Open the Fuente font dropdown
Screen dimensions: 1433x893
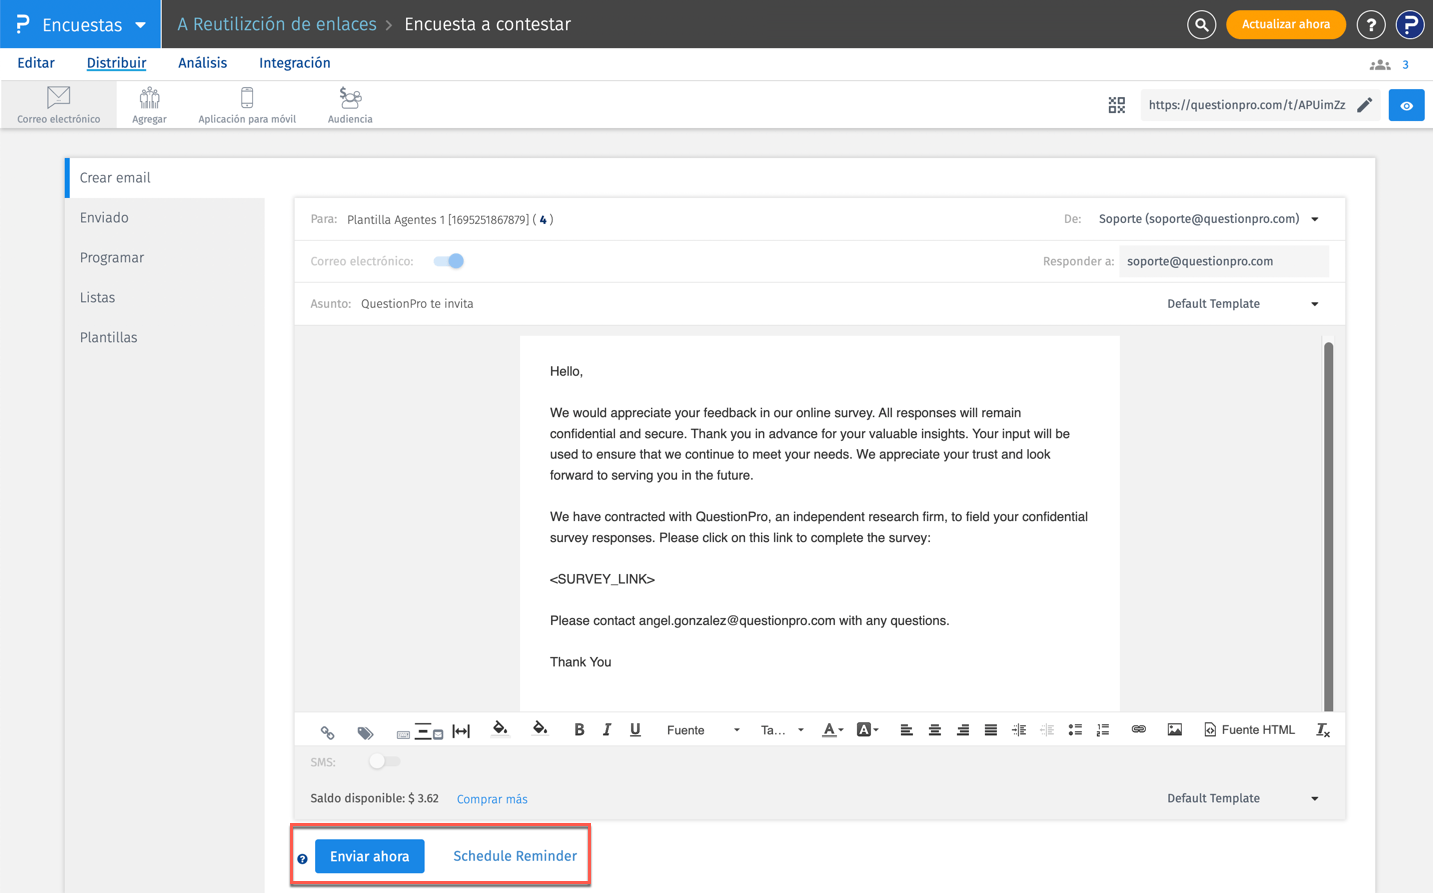tap(703, 730)
